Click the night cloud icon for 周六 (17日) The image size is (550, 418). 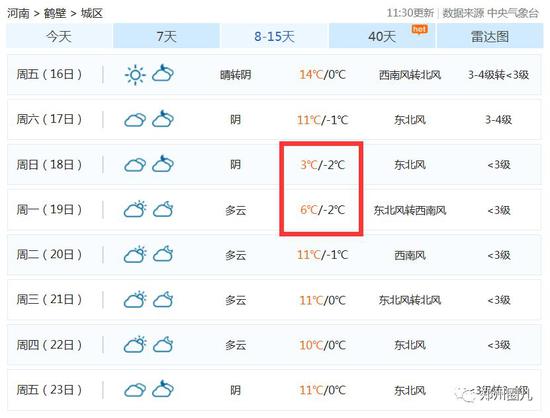click(163, 119)
